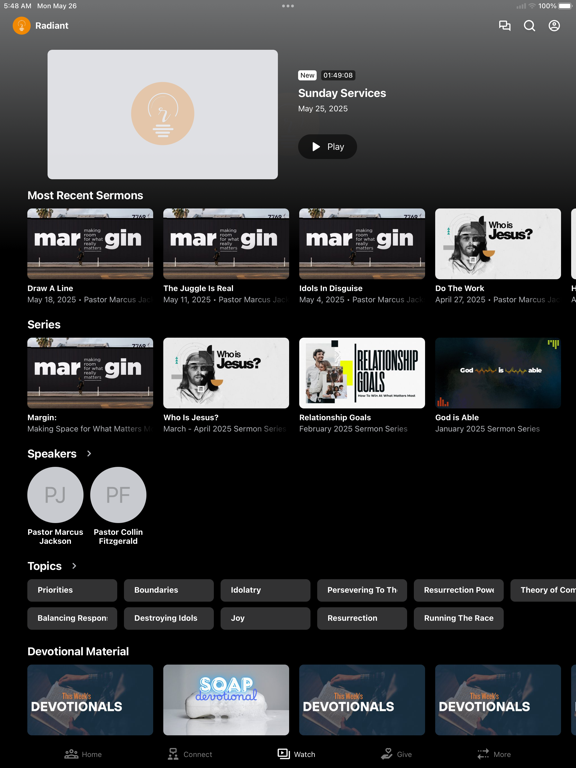576x768 pixels.
Task: Open Pastor Marcus Jackson name label
Action: (x=55, y=536)
